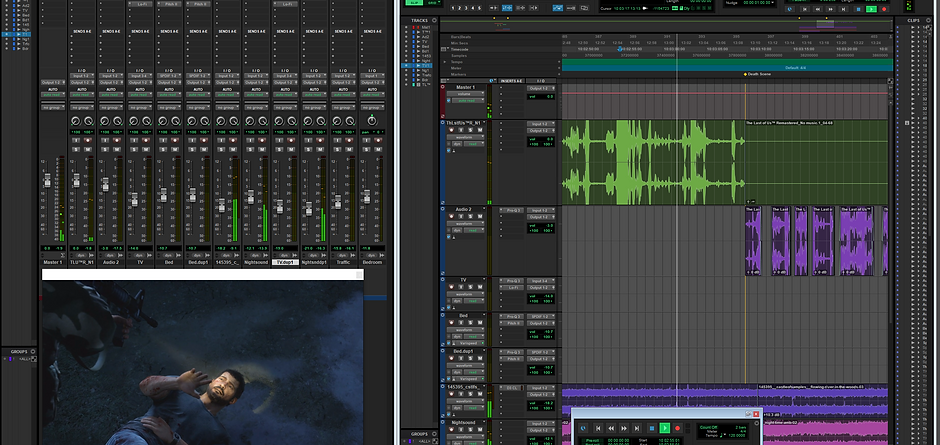This screenshot has height=445, width=940.
Task: Click the Death Scene marker
Action: tap(745, 74)
